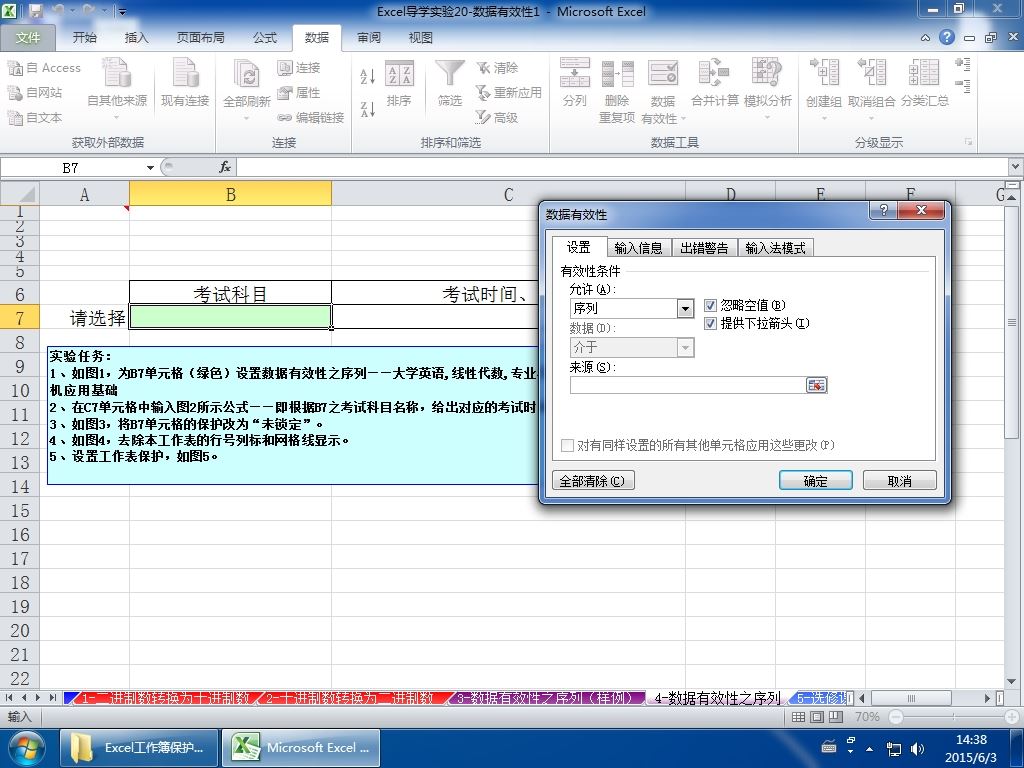
Task: Click the 自 Access import icon
Action: [x=15, y=67]
